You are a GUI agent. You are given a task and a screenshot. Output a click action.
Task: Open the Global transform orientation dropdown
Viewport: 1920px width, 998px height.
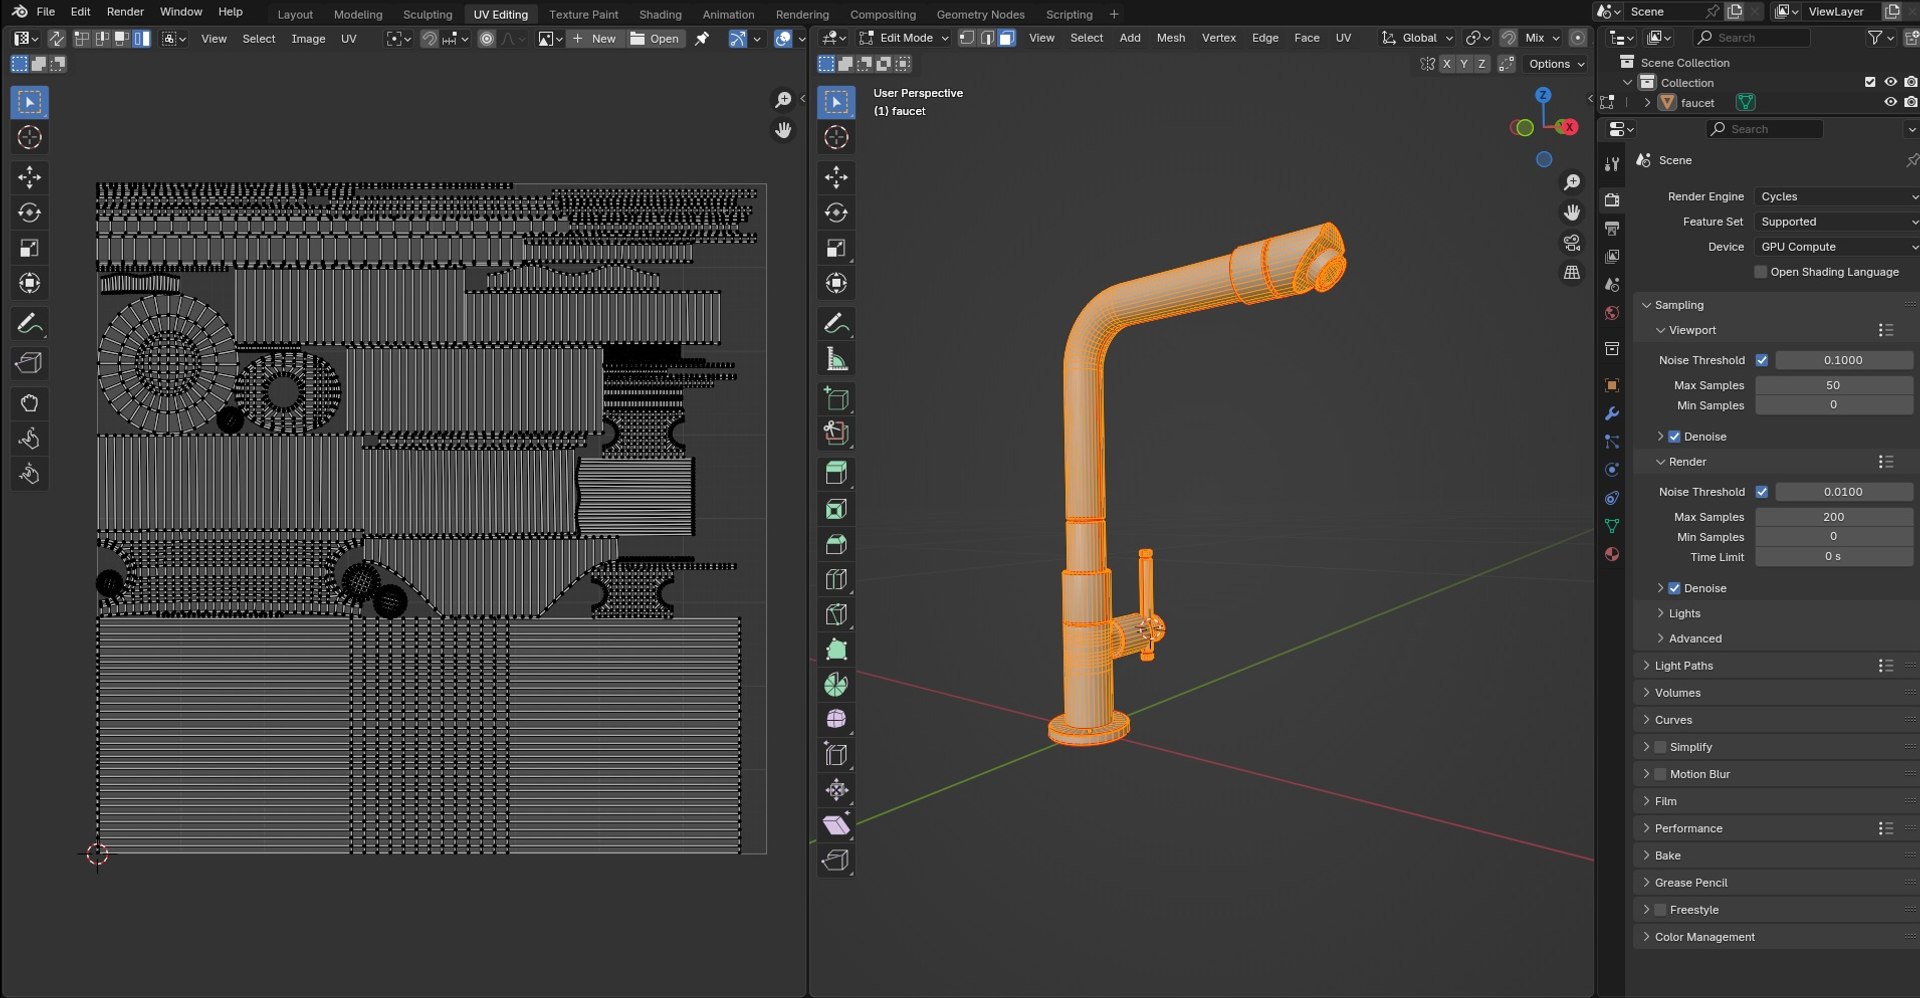[x=1418, y=38]
